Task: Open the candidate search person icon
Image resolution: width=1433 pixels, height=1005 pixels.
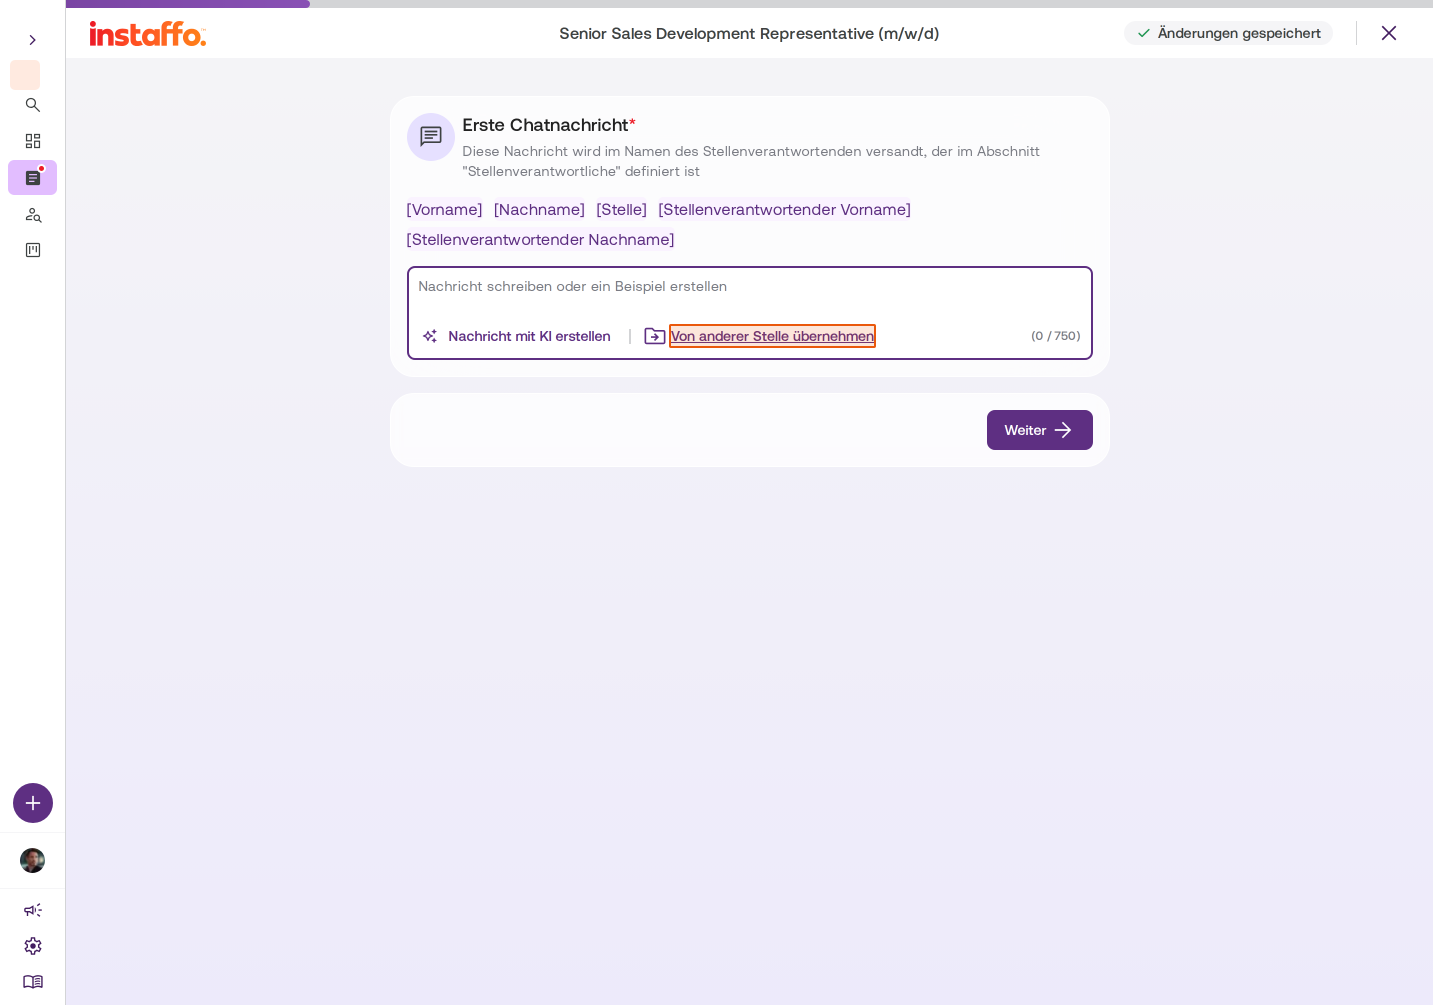Action: [x=33, y=214]
